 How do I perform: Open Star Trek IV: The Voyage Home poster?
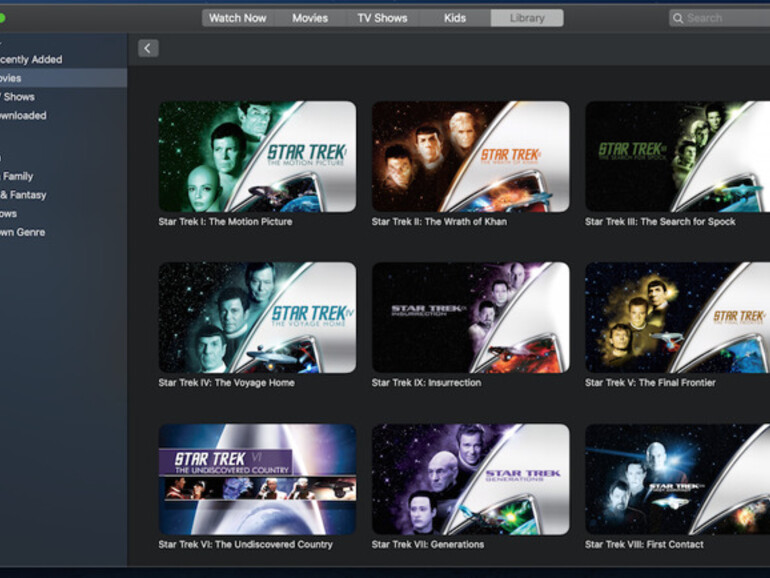257,317
